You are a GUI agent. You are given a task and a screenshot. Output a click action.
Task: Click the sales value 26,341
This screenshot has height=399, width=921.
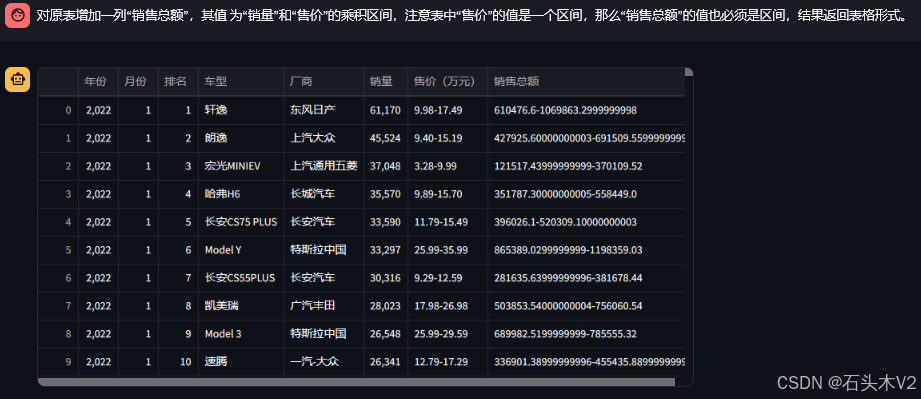(385, 361)
